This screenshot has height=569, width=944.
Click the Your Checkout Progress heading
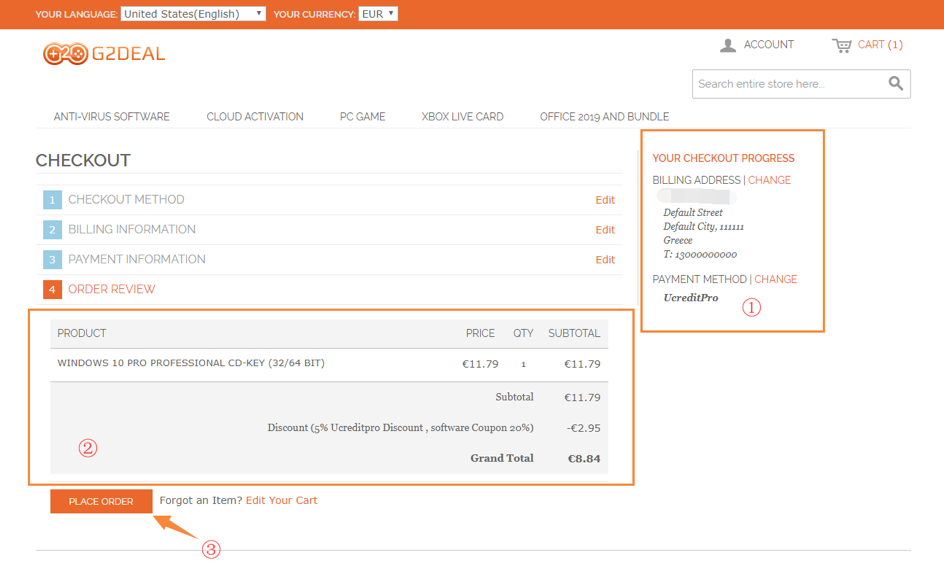pos(723,158)
